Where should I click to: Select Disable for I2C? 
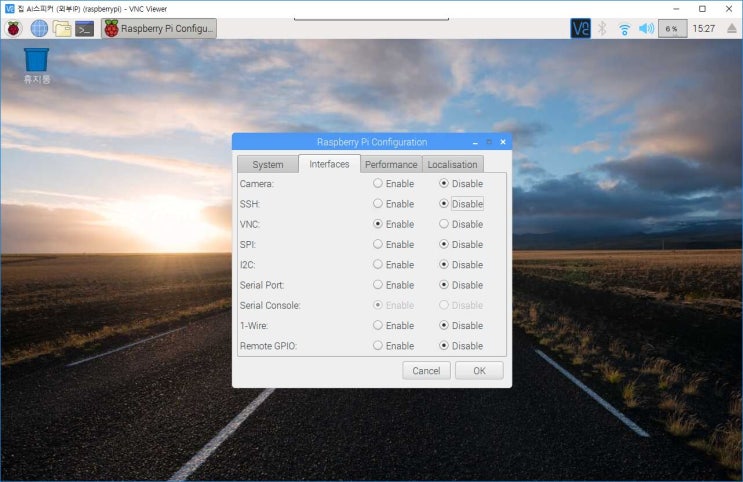(461, 264)
